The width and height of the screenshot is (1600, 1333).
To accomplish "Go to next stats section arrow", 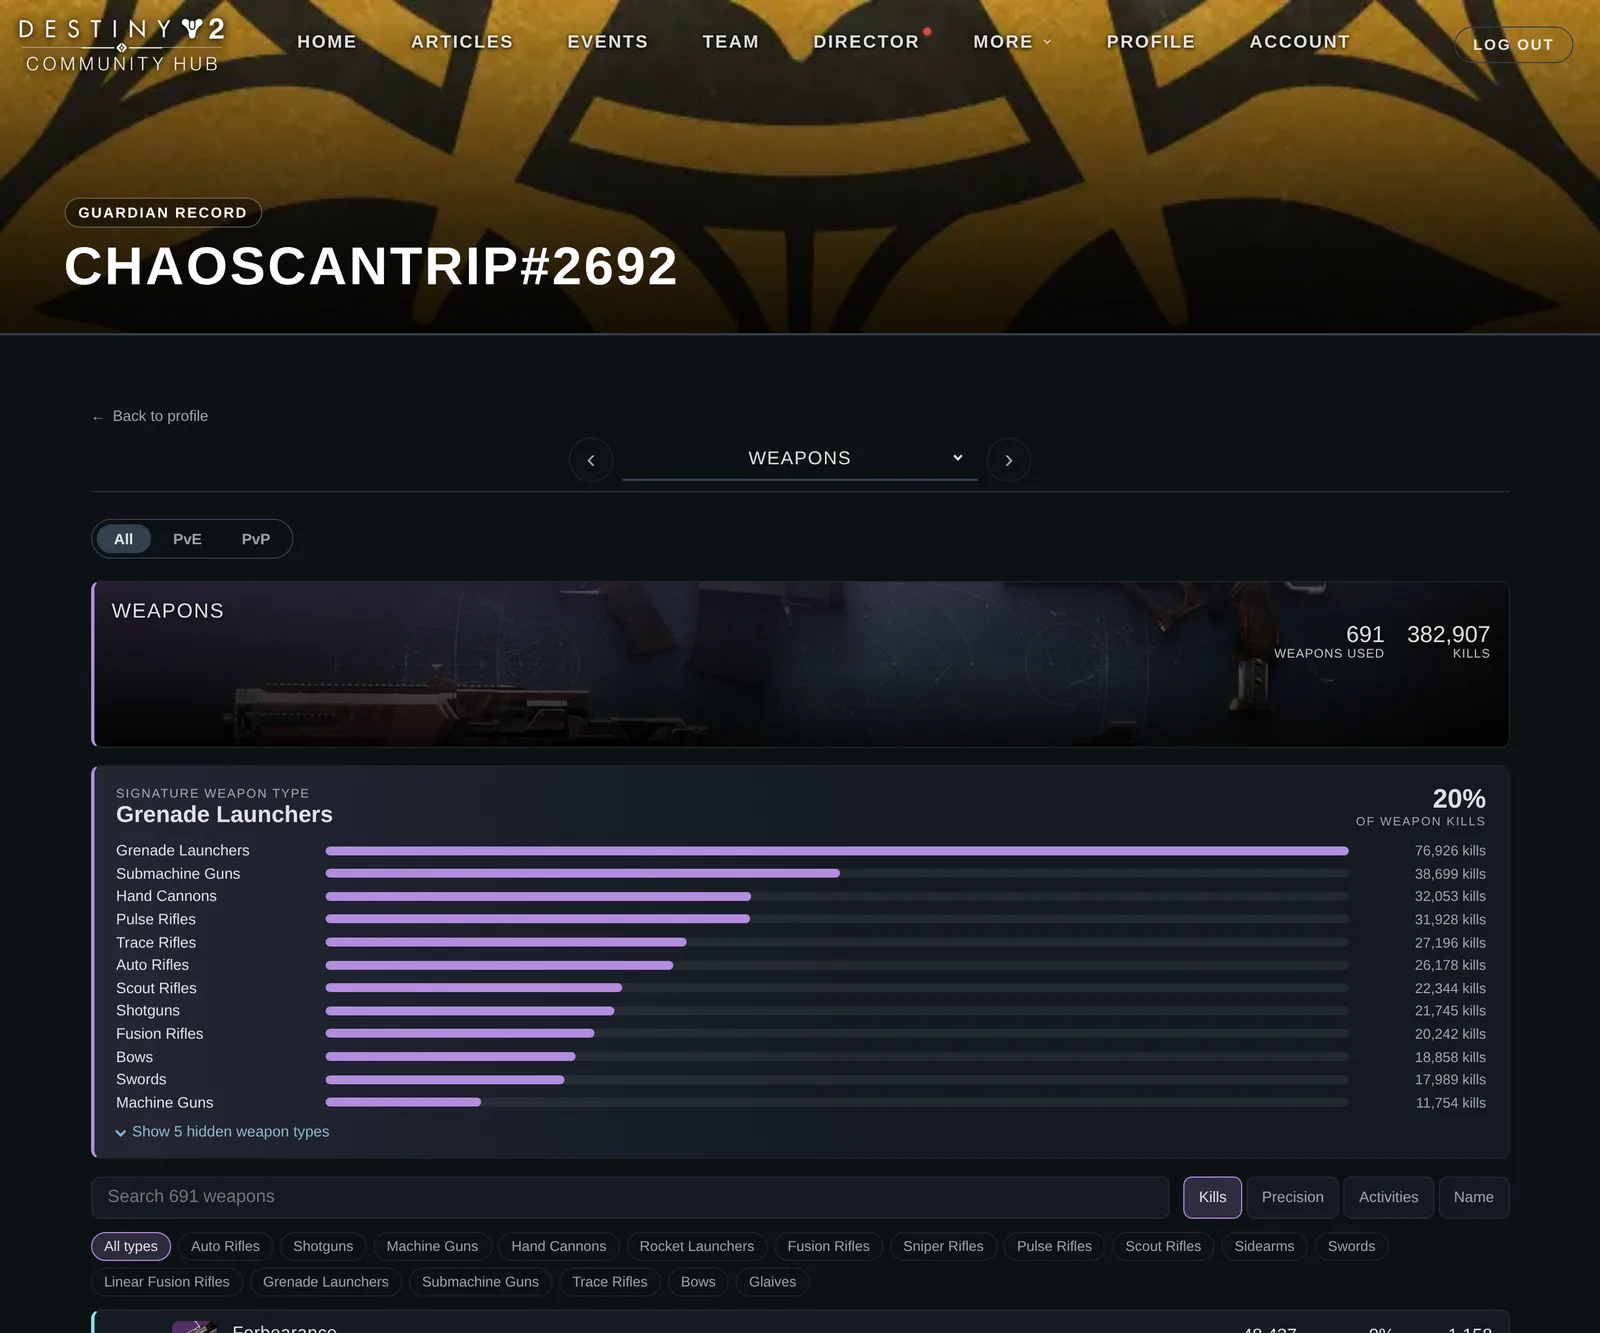I will [x=1009, y=460].
